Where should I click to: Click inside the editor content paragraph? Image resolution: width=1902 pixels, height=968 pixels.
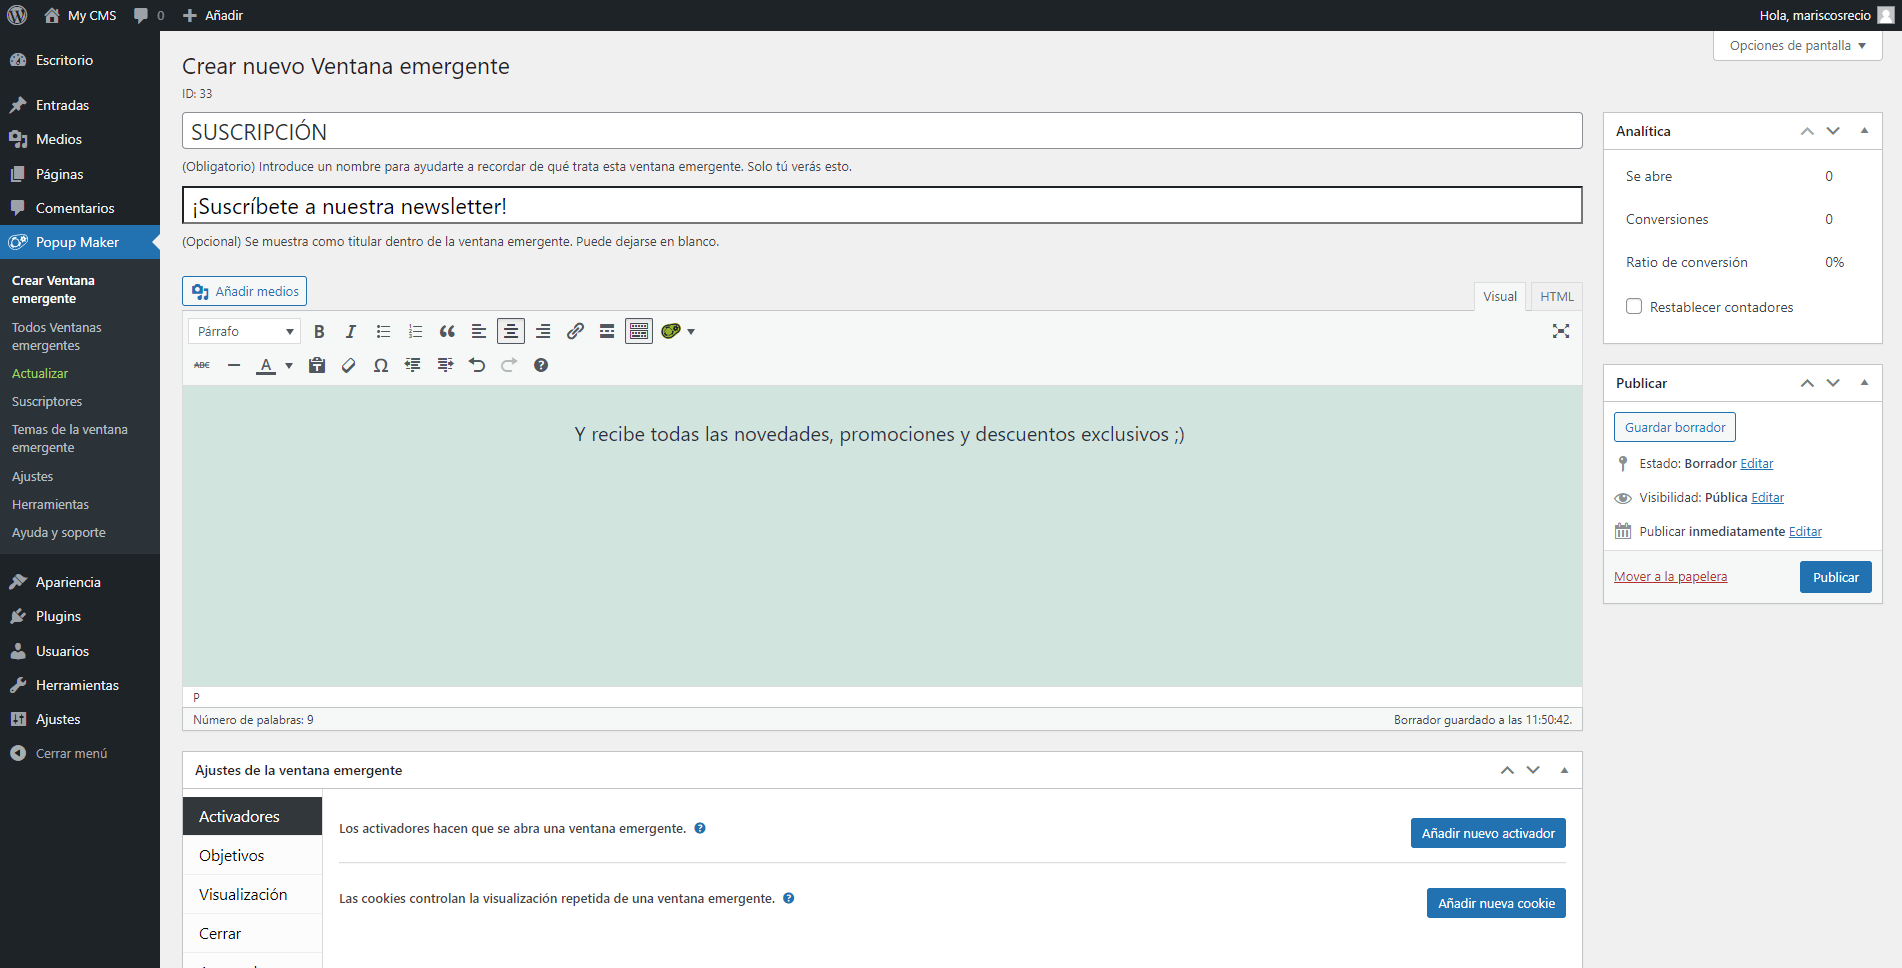tap(879, 434)
